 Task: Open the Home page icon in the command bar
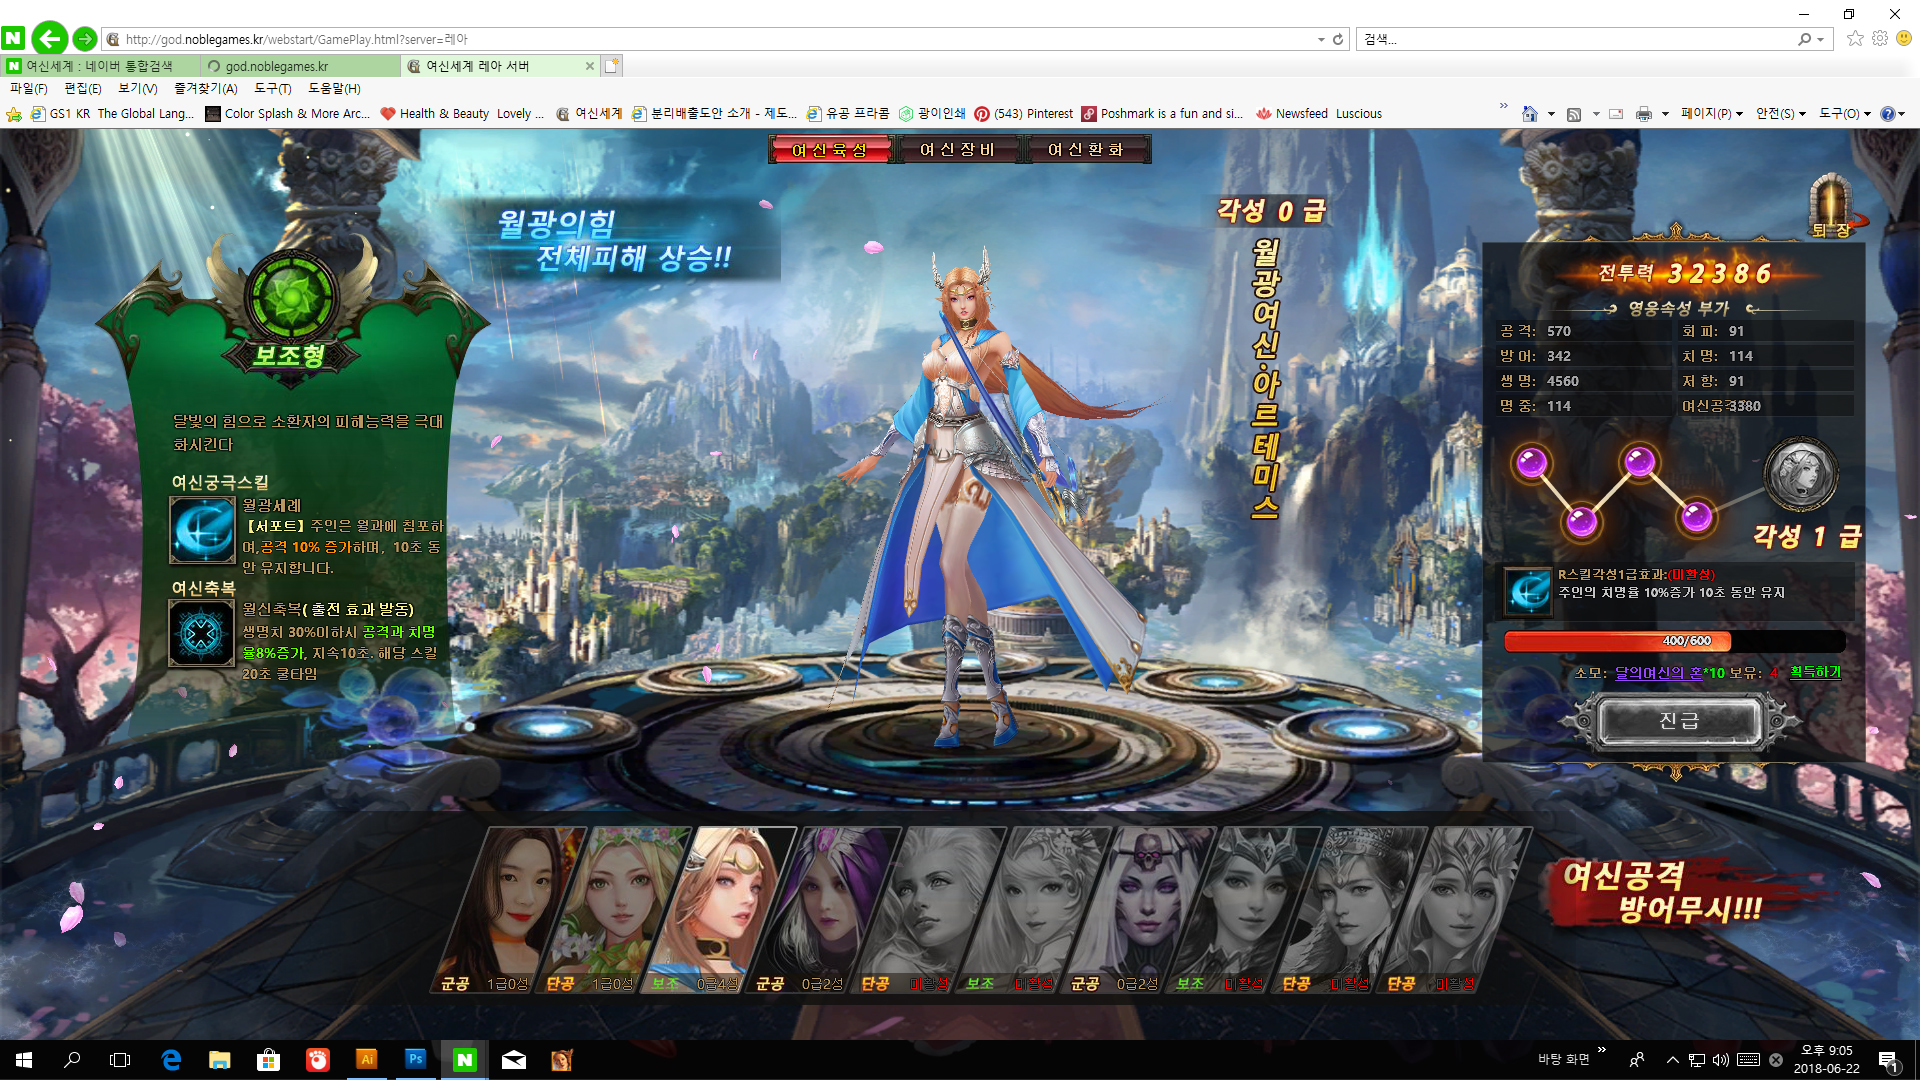[x=1529, y=114]
